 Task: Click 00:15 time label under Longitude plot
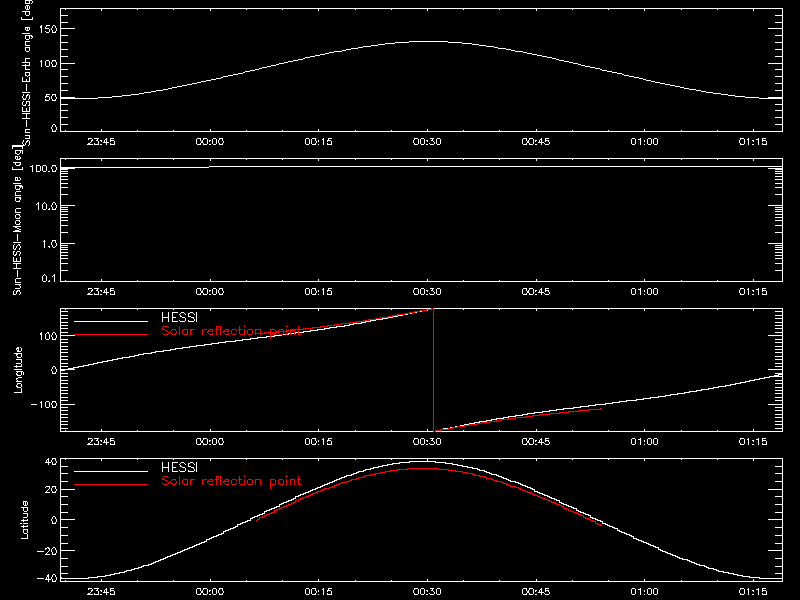[318, 442]
